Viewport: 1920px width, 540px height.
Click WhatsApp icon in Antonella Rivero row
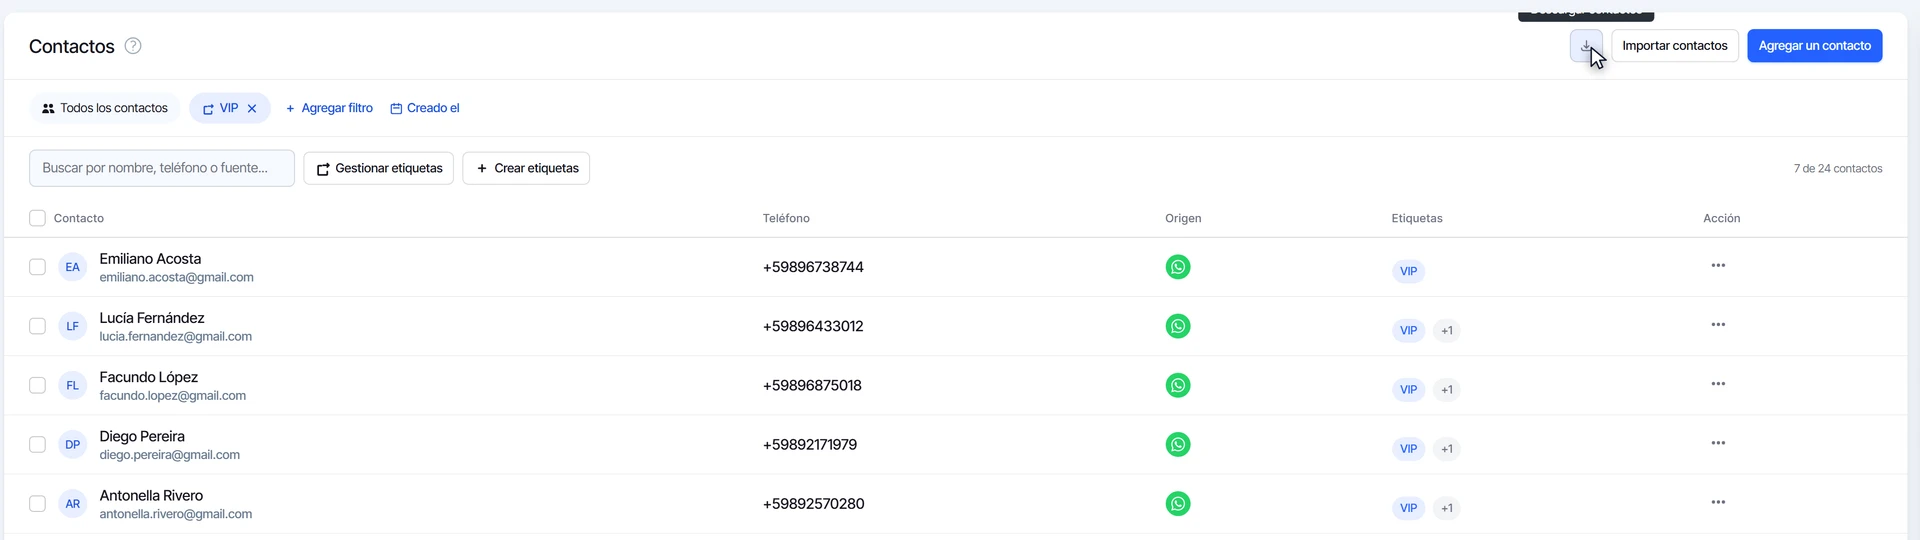1178,504
